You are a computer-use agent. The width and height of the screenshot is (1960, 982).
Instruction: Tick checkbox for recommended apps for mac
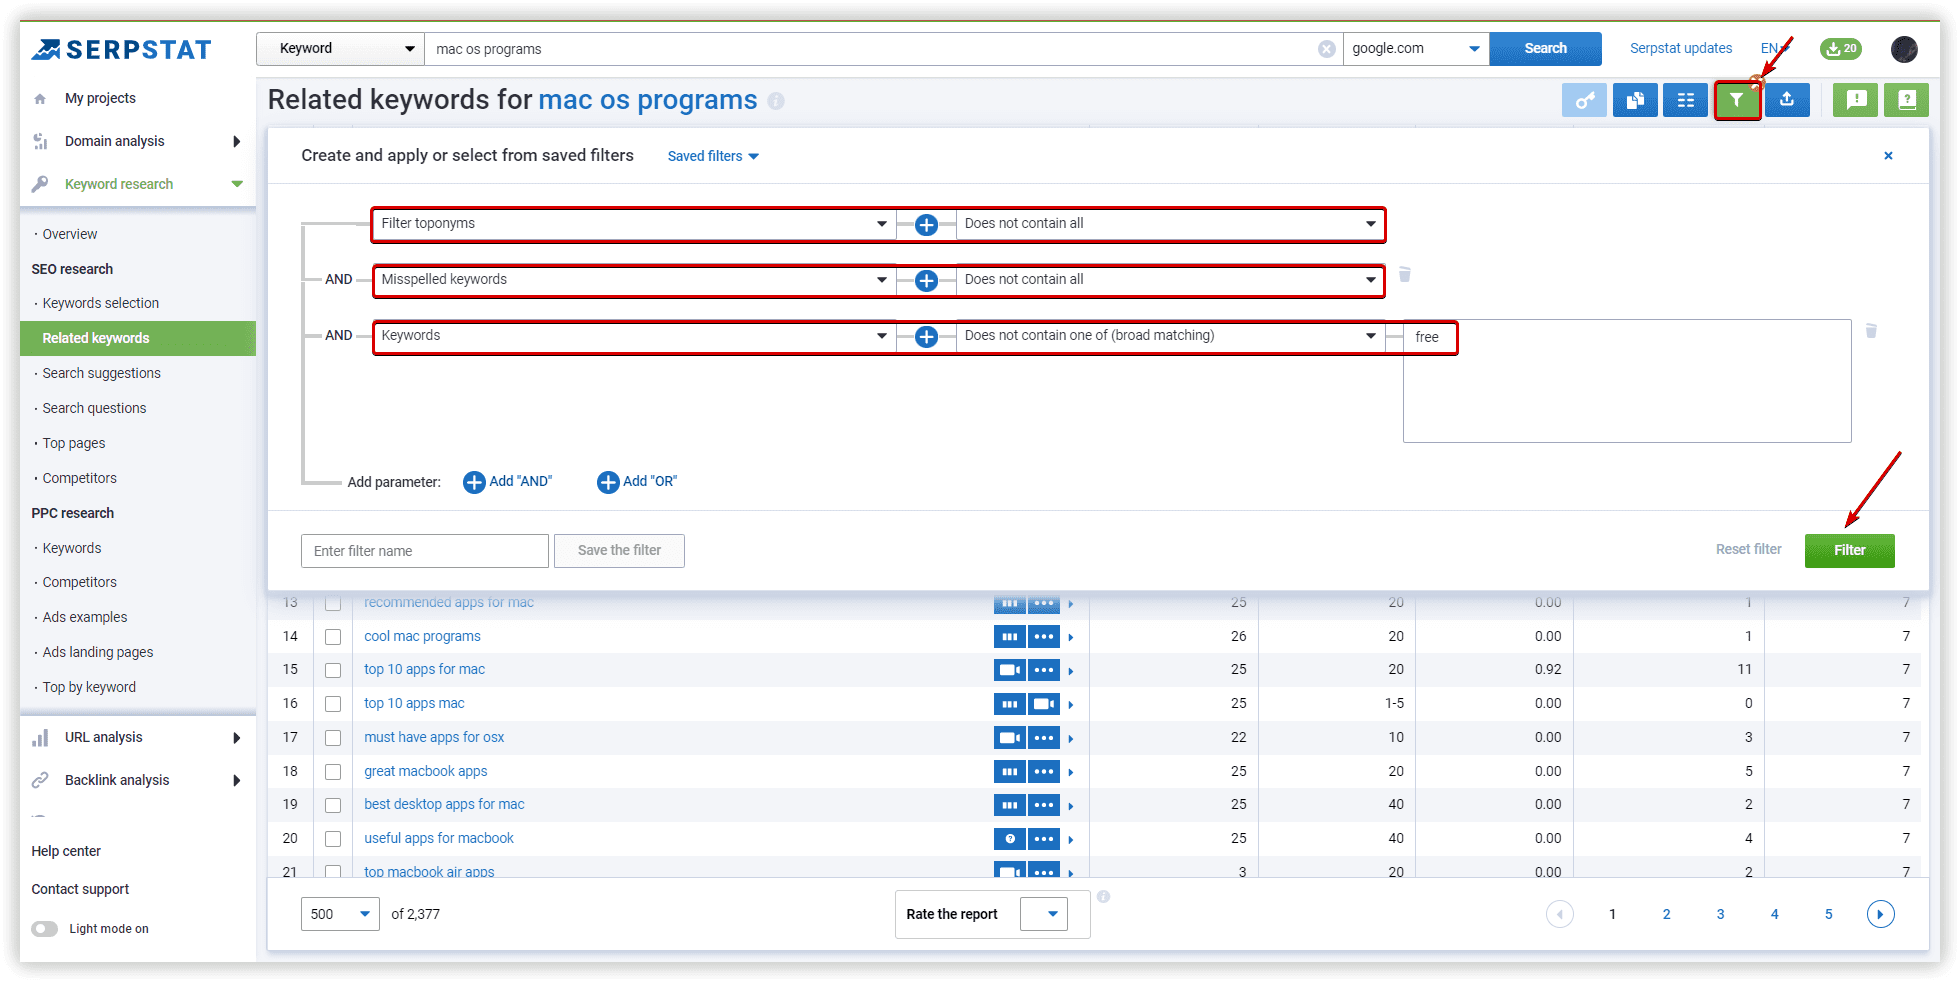click(x=333, y=603)
